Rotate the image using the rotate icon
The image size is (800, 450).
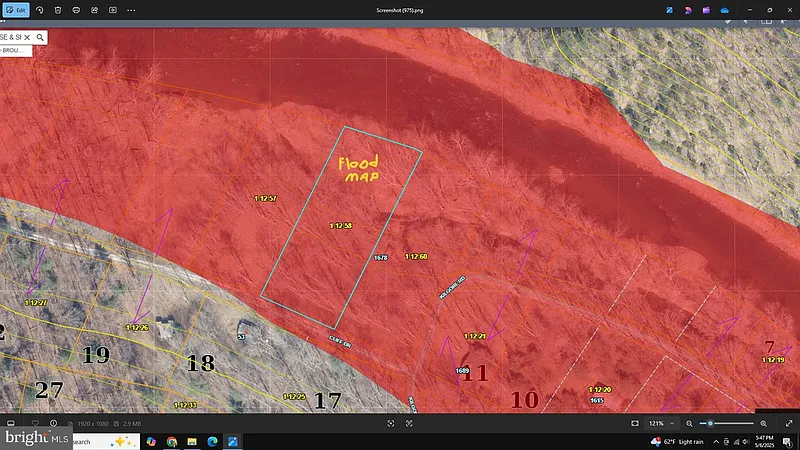[x=39, y=9]
